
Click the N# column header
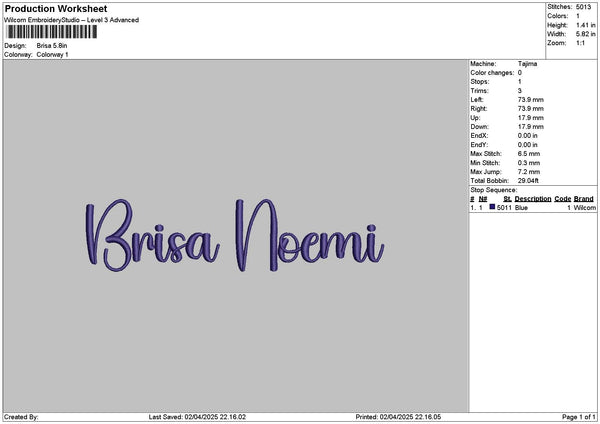483,199
